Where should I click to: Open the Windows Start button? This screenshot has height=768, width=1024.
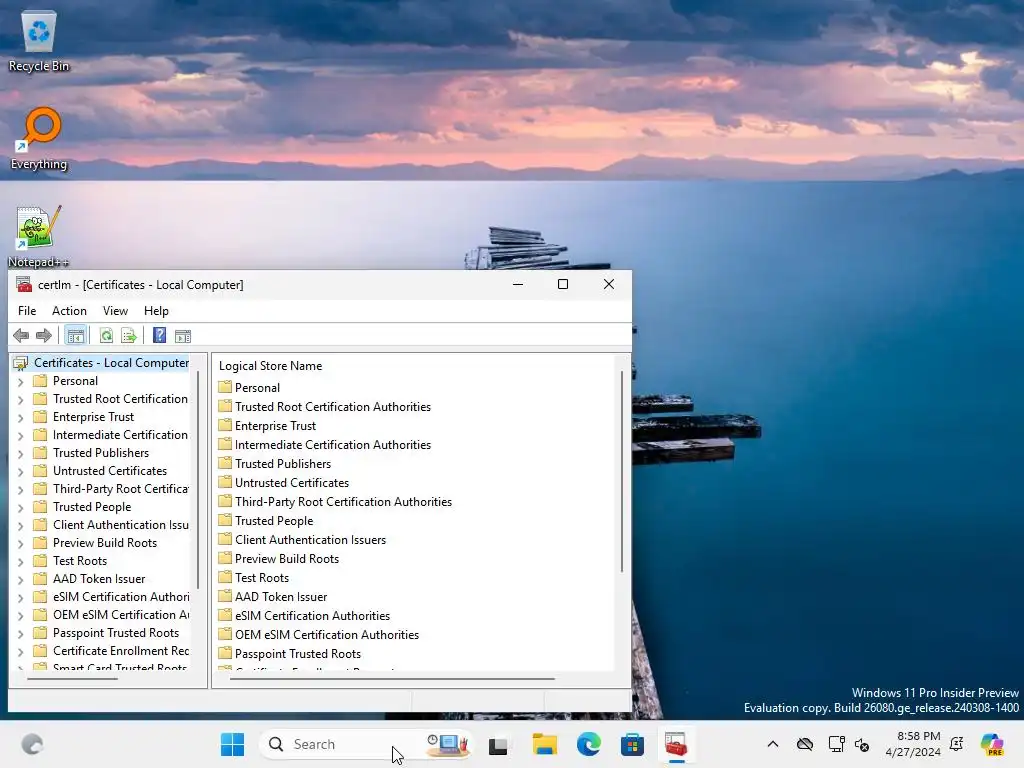(x=232, y=744)
